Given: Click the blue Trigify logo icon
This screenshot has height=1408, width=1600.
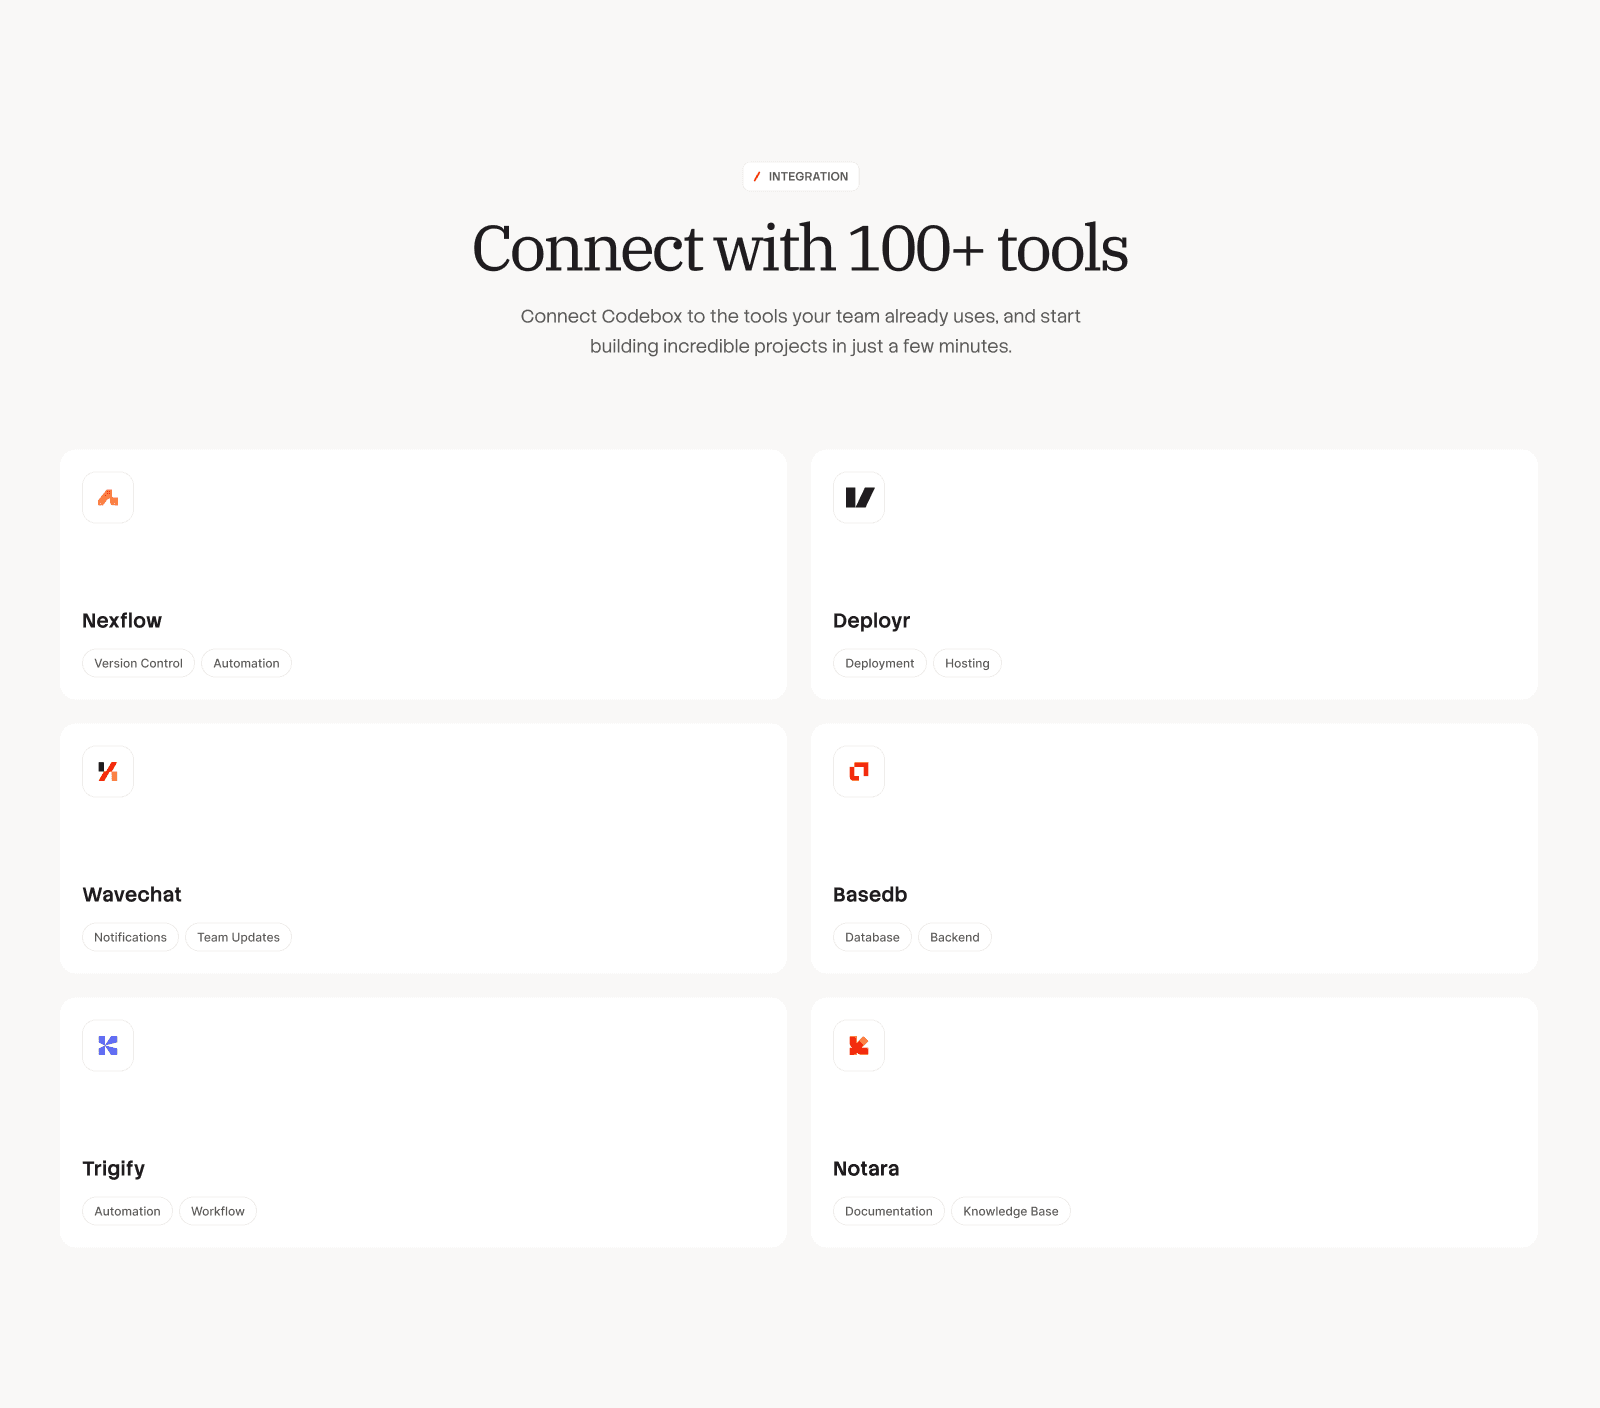Looking at the screenshot, I should [108, 1045].
